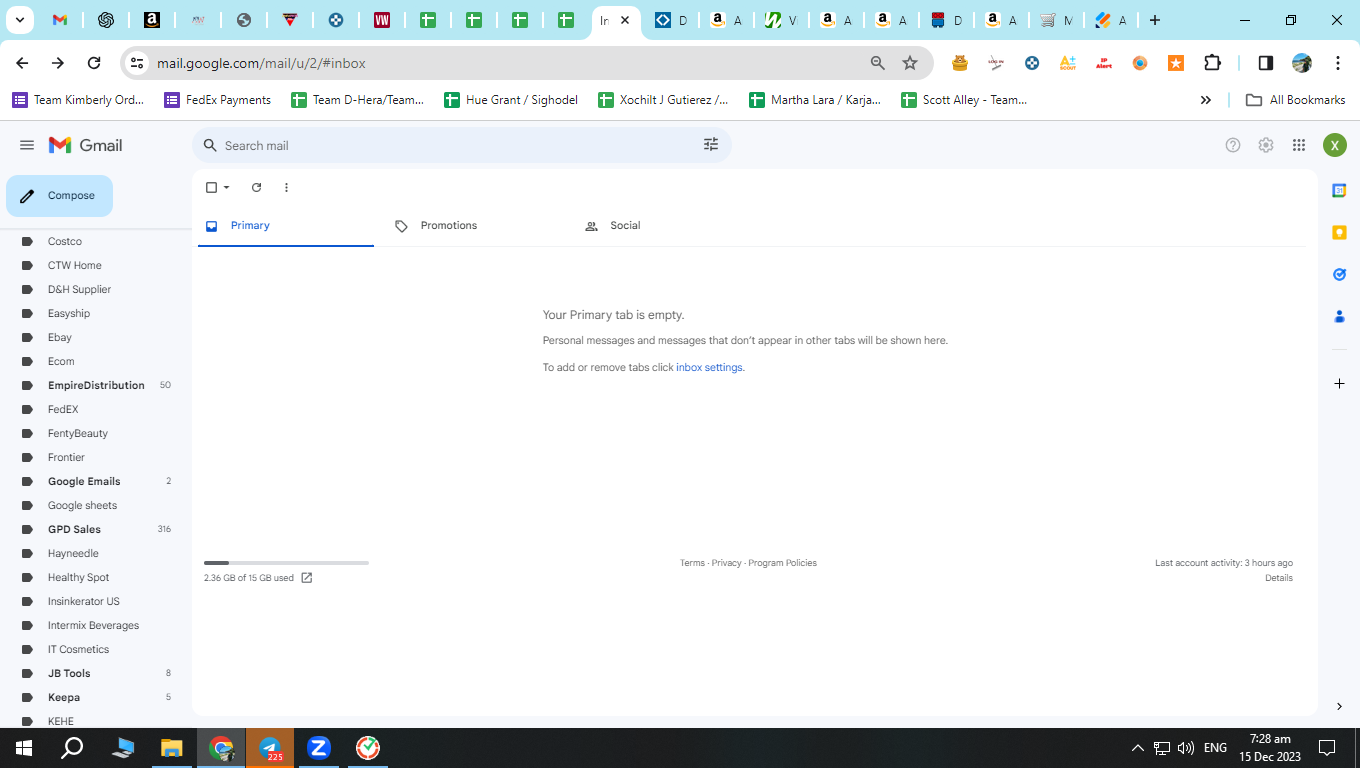
Task: Open Google Keep side panel icon
Action: pyautogui.click(x=1339, y=232)
